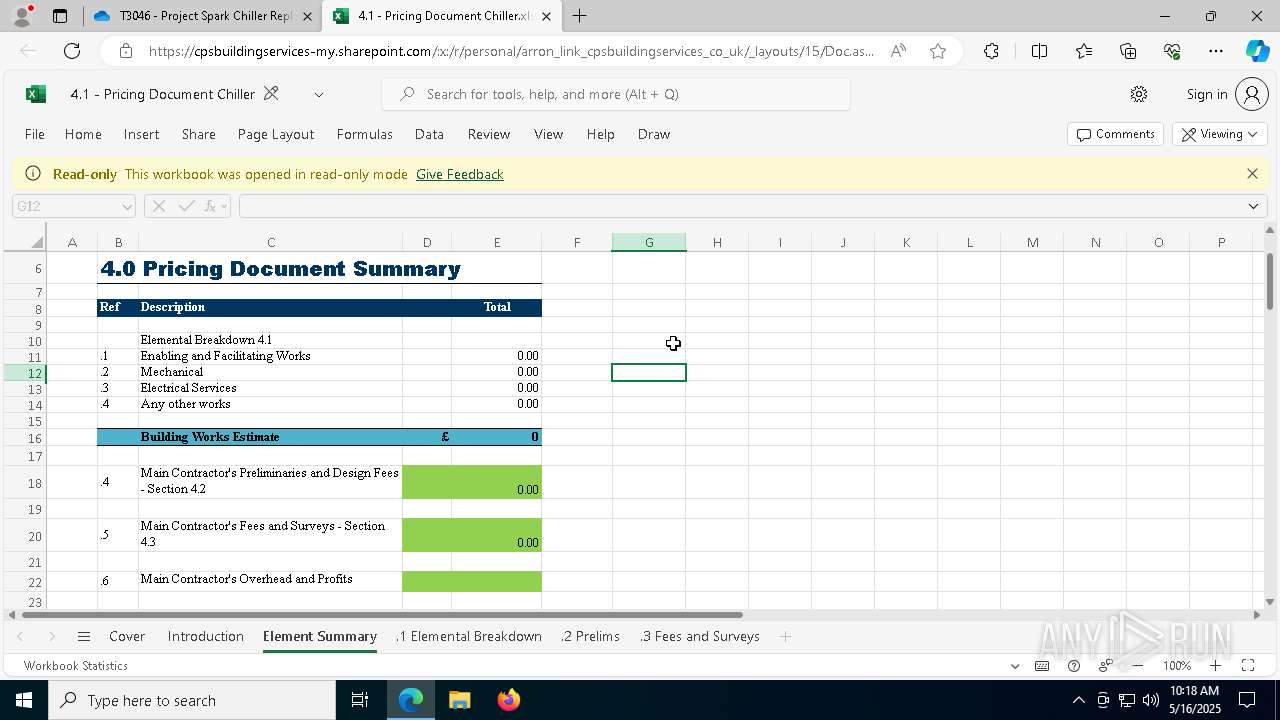Open help question mark in status bar
This screenshot has height=720, width=1280.
[1074, 666]
